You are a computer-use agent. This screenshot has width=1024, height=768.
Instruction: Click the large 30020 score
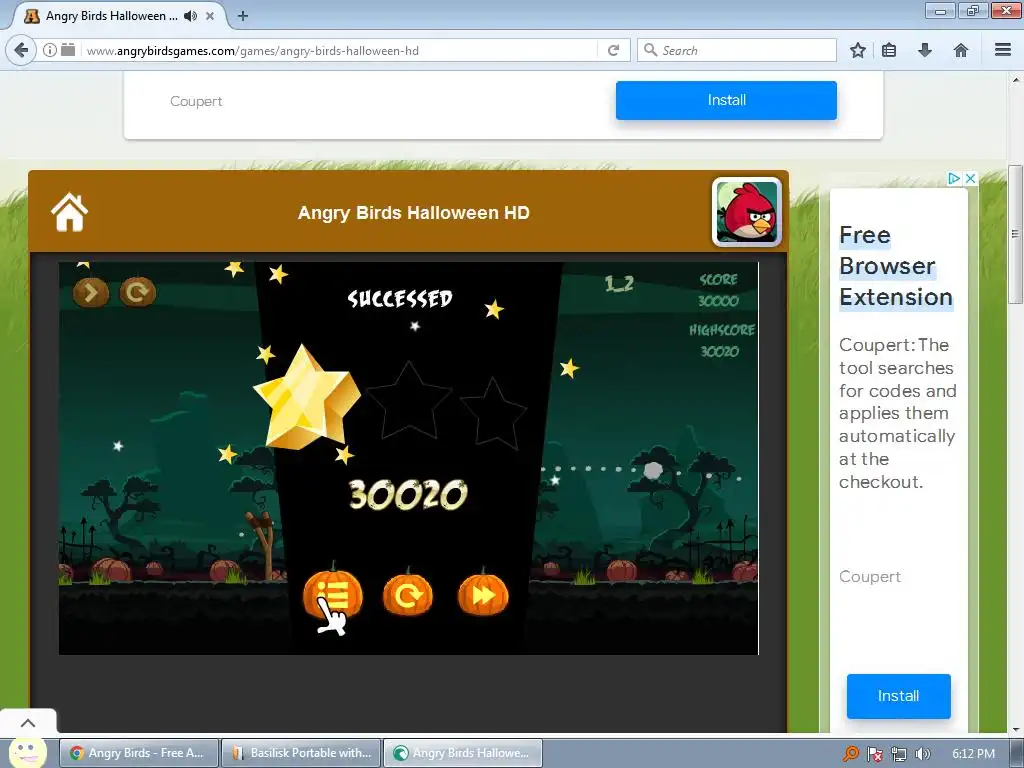point(408,495)
